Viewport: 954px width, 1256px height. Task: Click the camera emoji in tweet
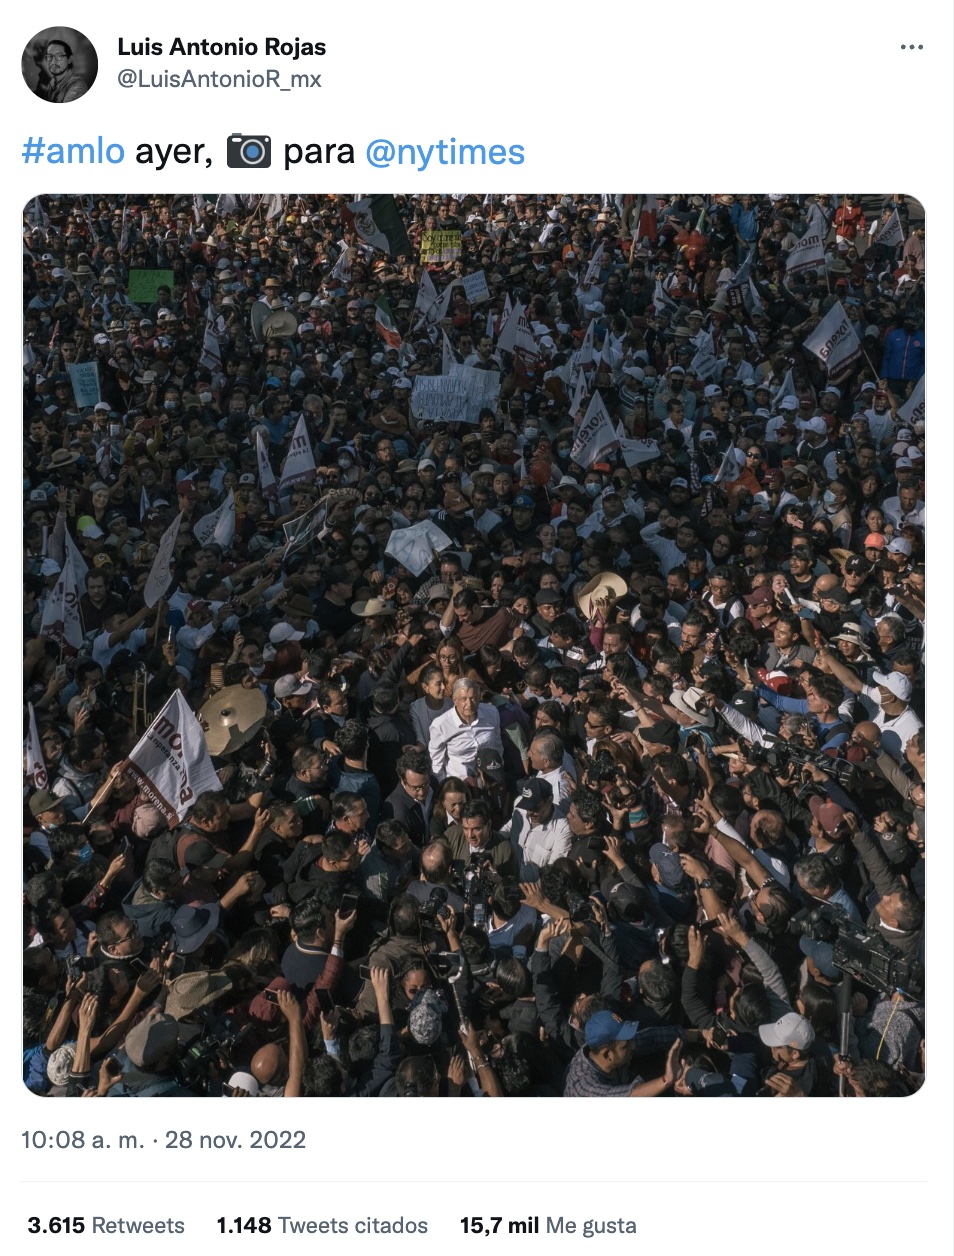click(249, 151)
